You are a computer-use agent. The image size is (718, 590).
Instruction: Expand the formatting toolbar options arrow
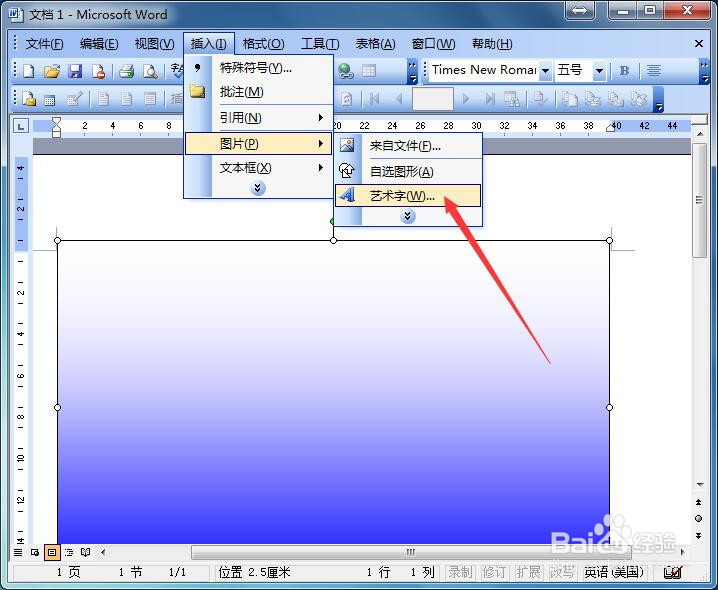point(704,71)
